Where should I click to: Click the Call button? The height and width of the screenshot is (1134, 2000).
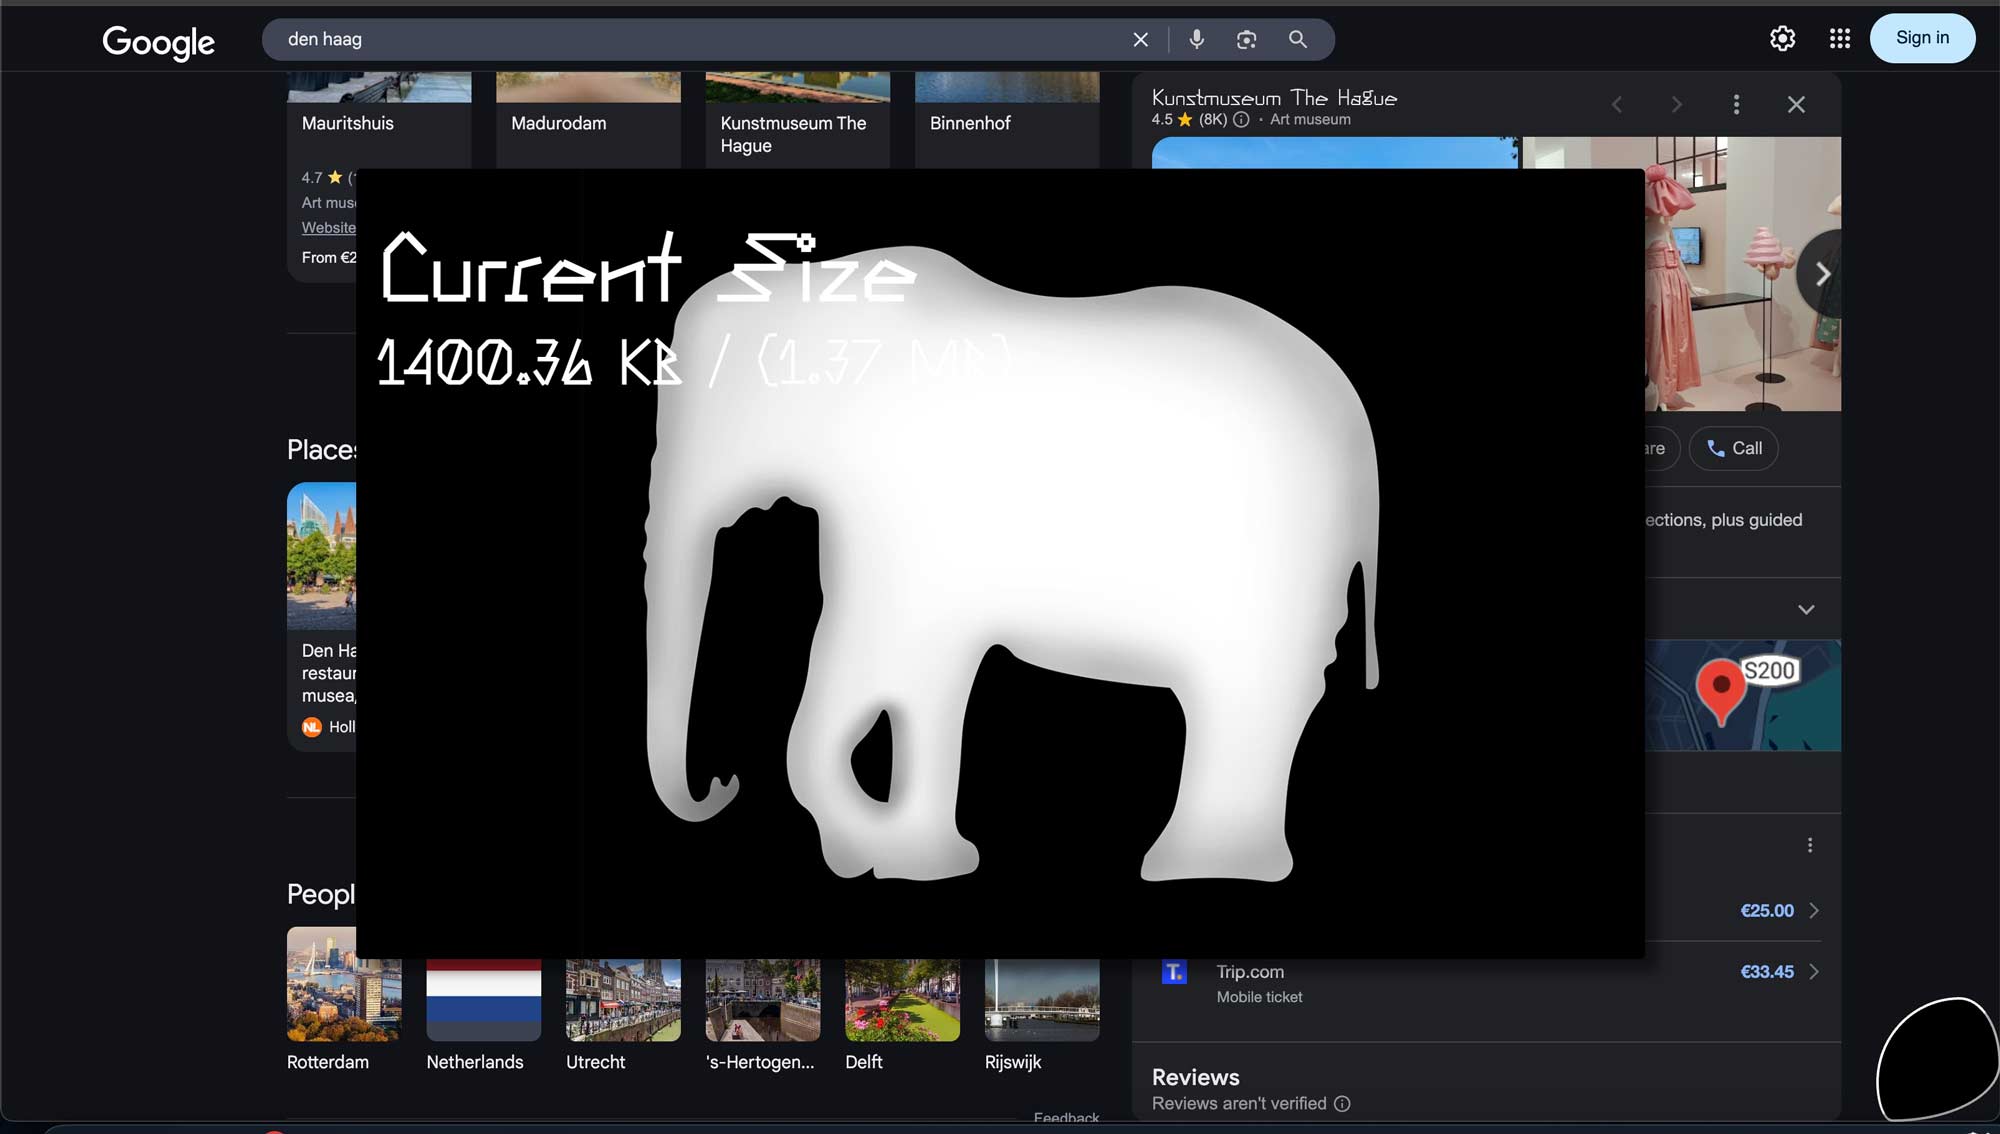click(1734, 448)
